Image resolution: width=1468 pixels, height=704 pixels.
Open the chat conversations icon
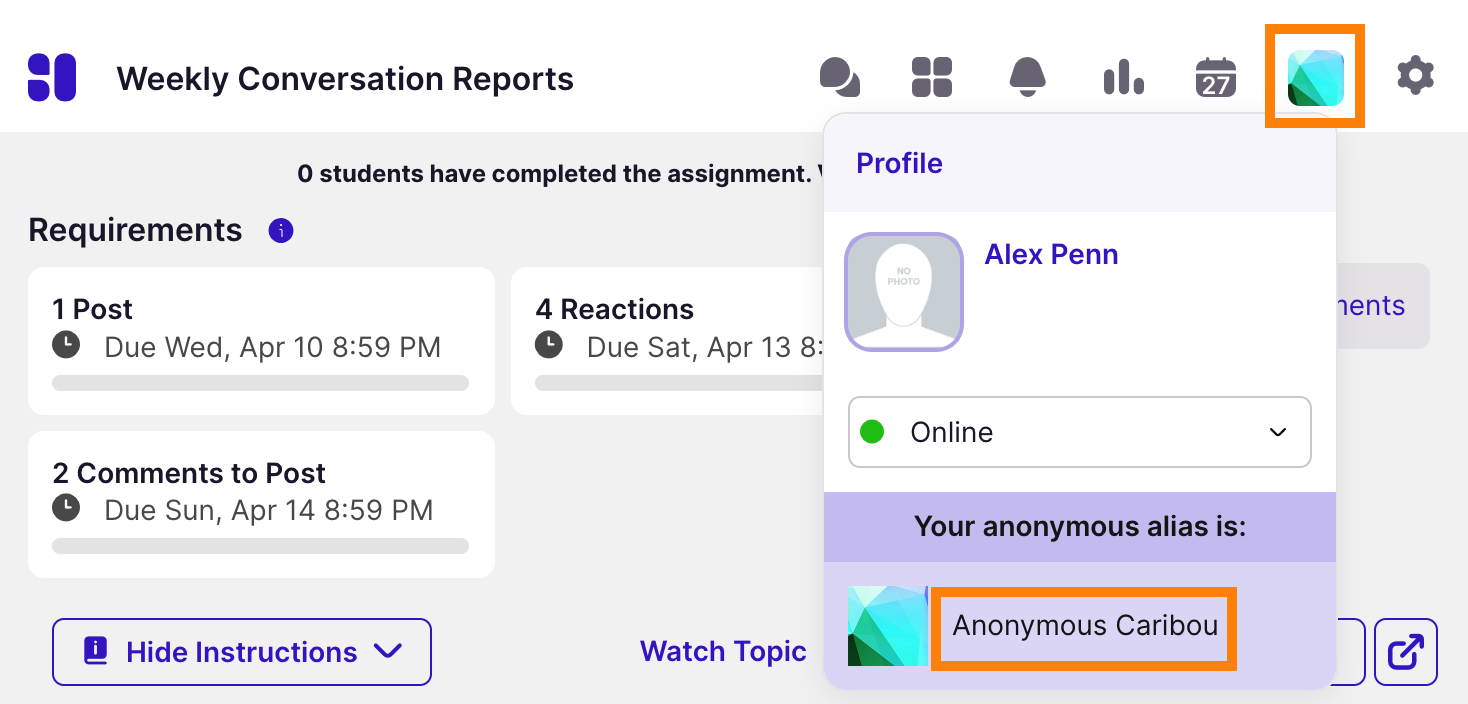pyautogui.click(x=839, y=77)
